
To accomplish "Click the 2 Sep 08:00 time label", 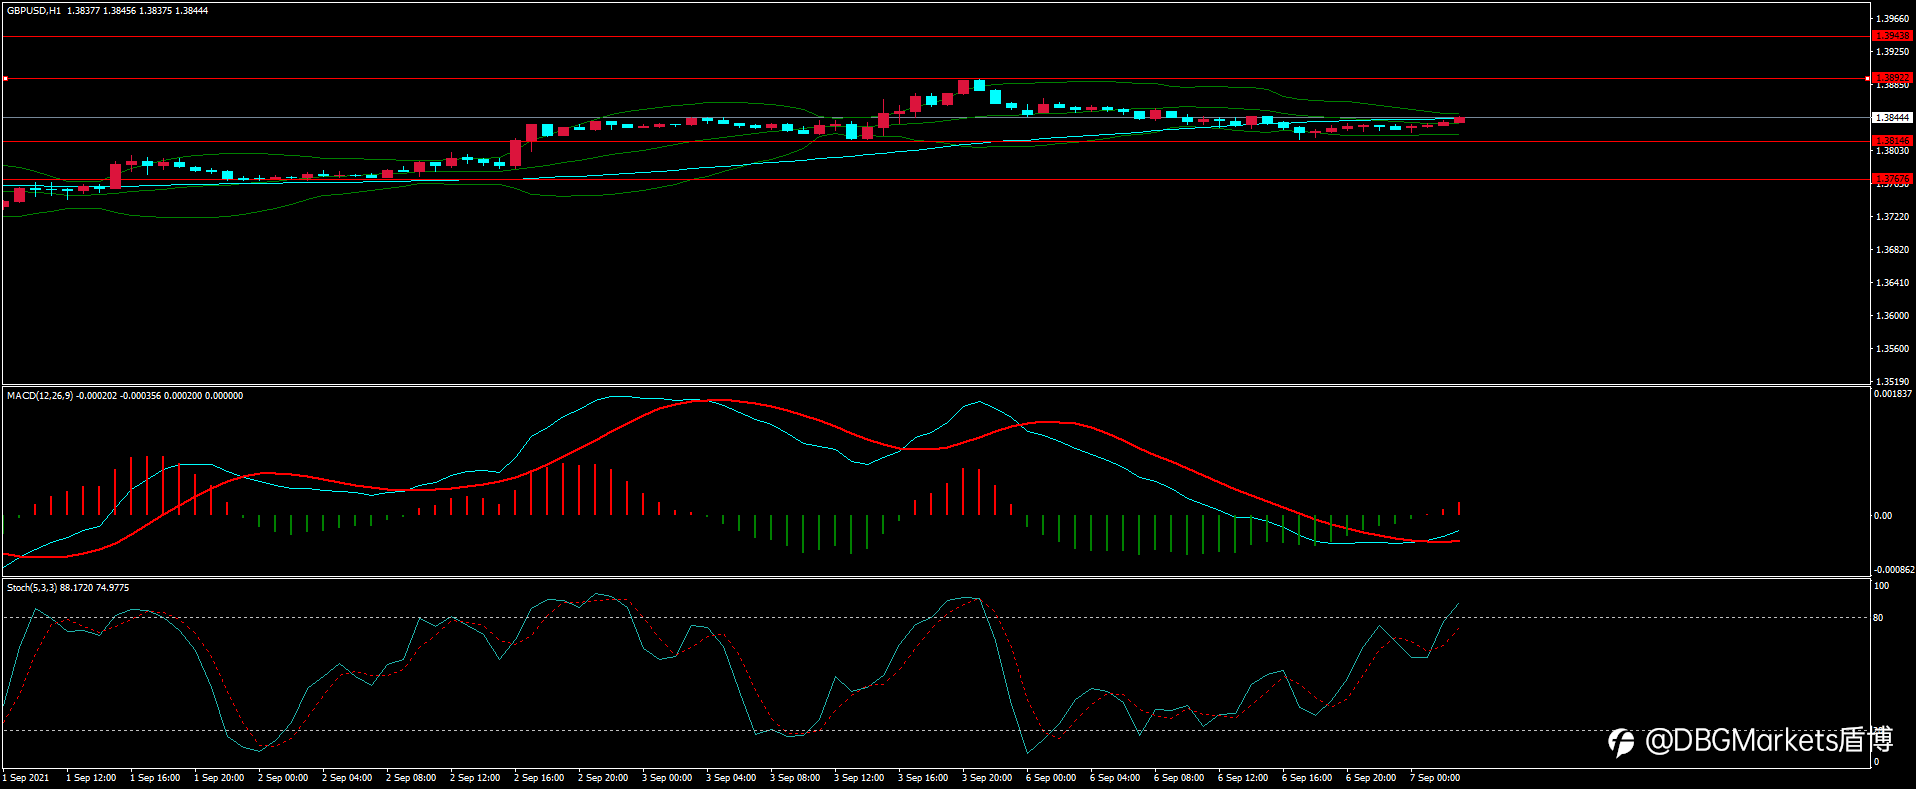I will click(x=411, y=778).
